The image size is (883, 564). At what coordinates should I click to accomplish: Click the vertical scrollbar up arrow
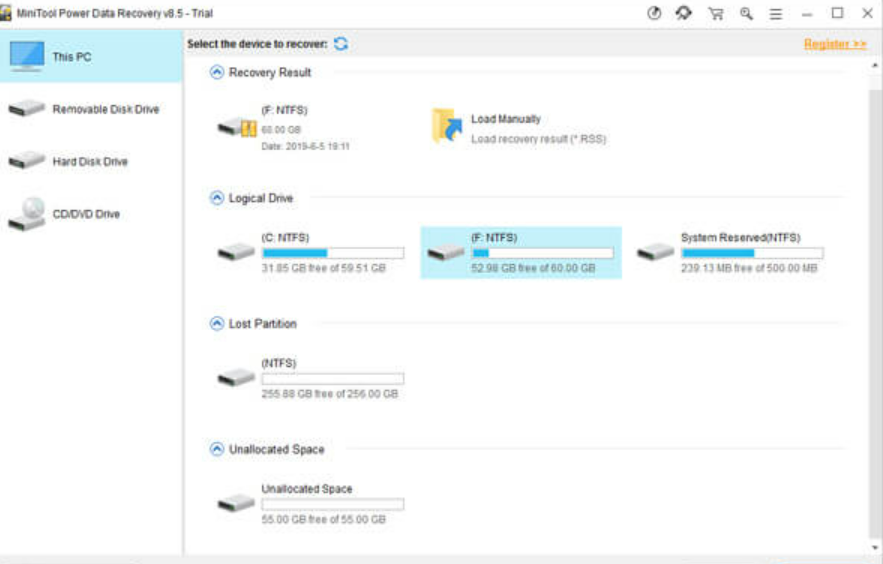(875, 65)
